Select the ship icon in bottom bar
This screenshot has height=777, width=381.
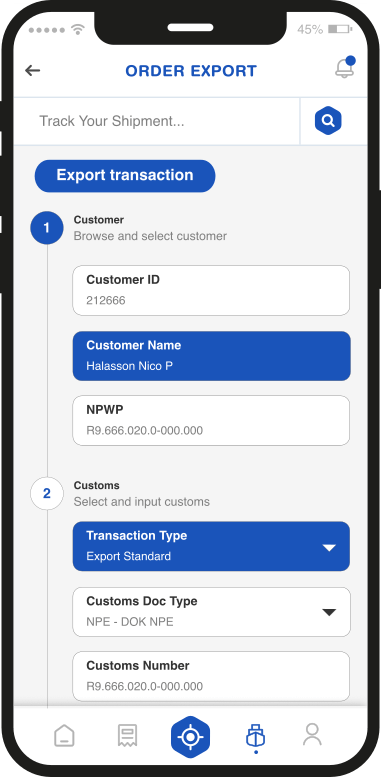point(256,736)
